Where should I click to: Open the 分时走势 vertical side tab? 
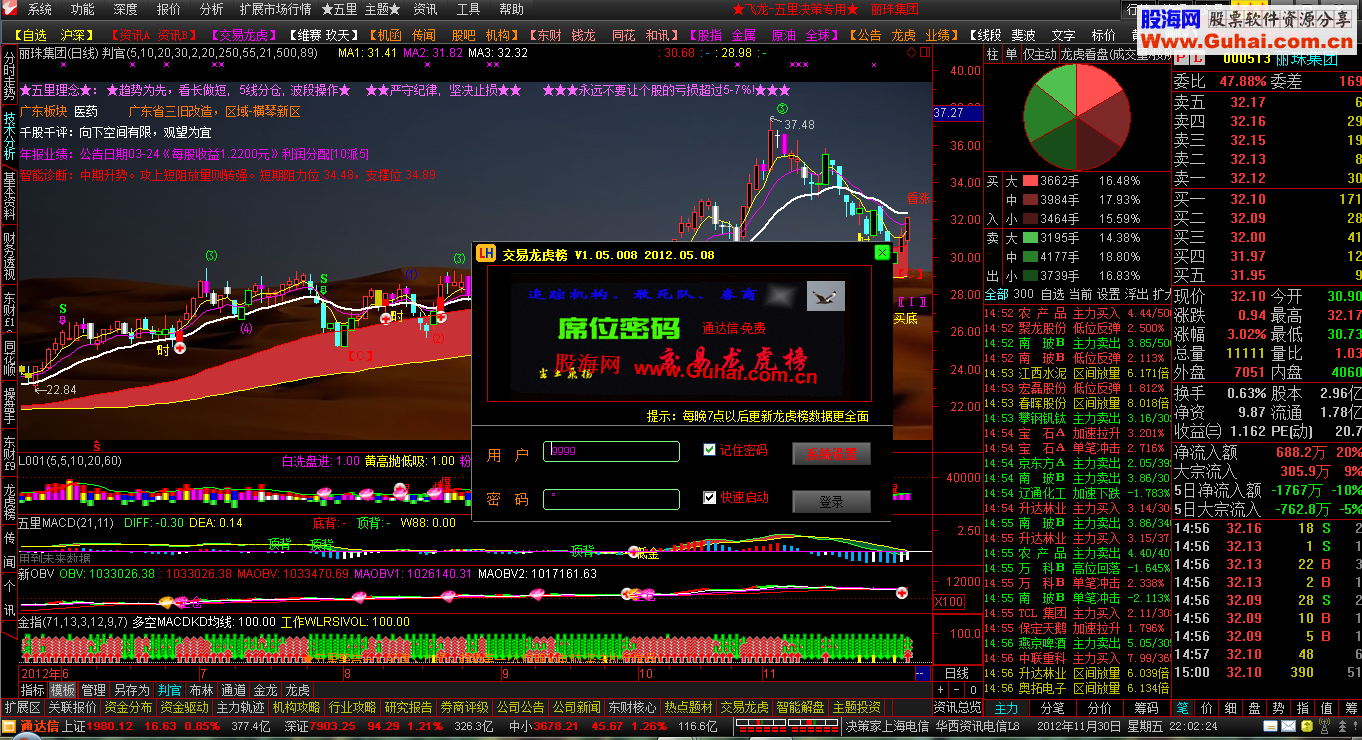click(x=8, y=74)
